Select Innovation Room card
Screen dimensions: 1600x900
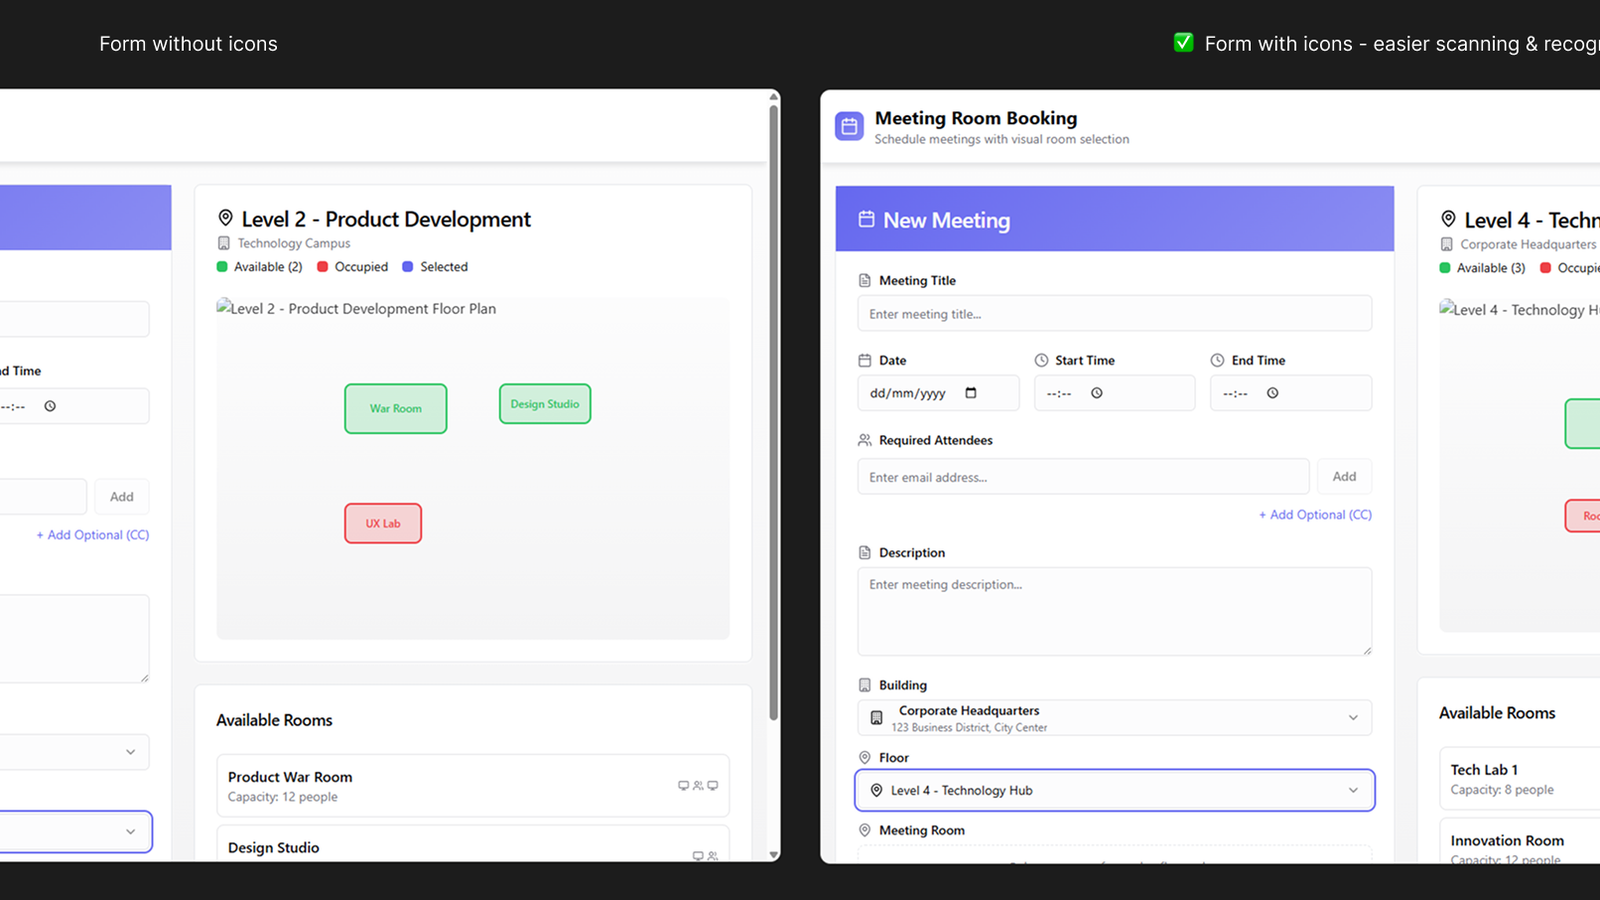(x=1520, y=841)
